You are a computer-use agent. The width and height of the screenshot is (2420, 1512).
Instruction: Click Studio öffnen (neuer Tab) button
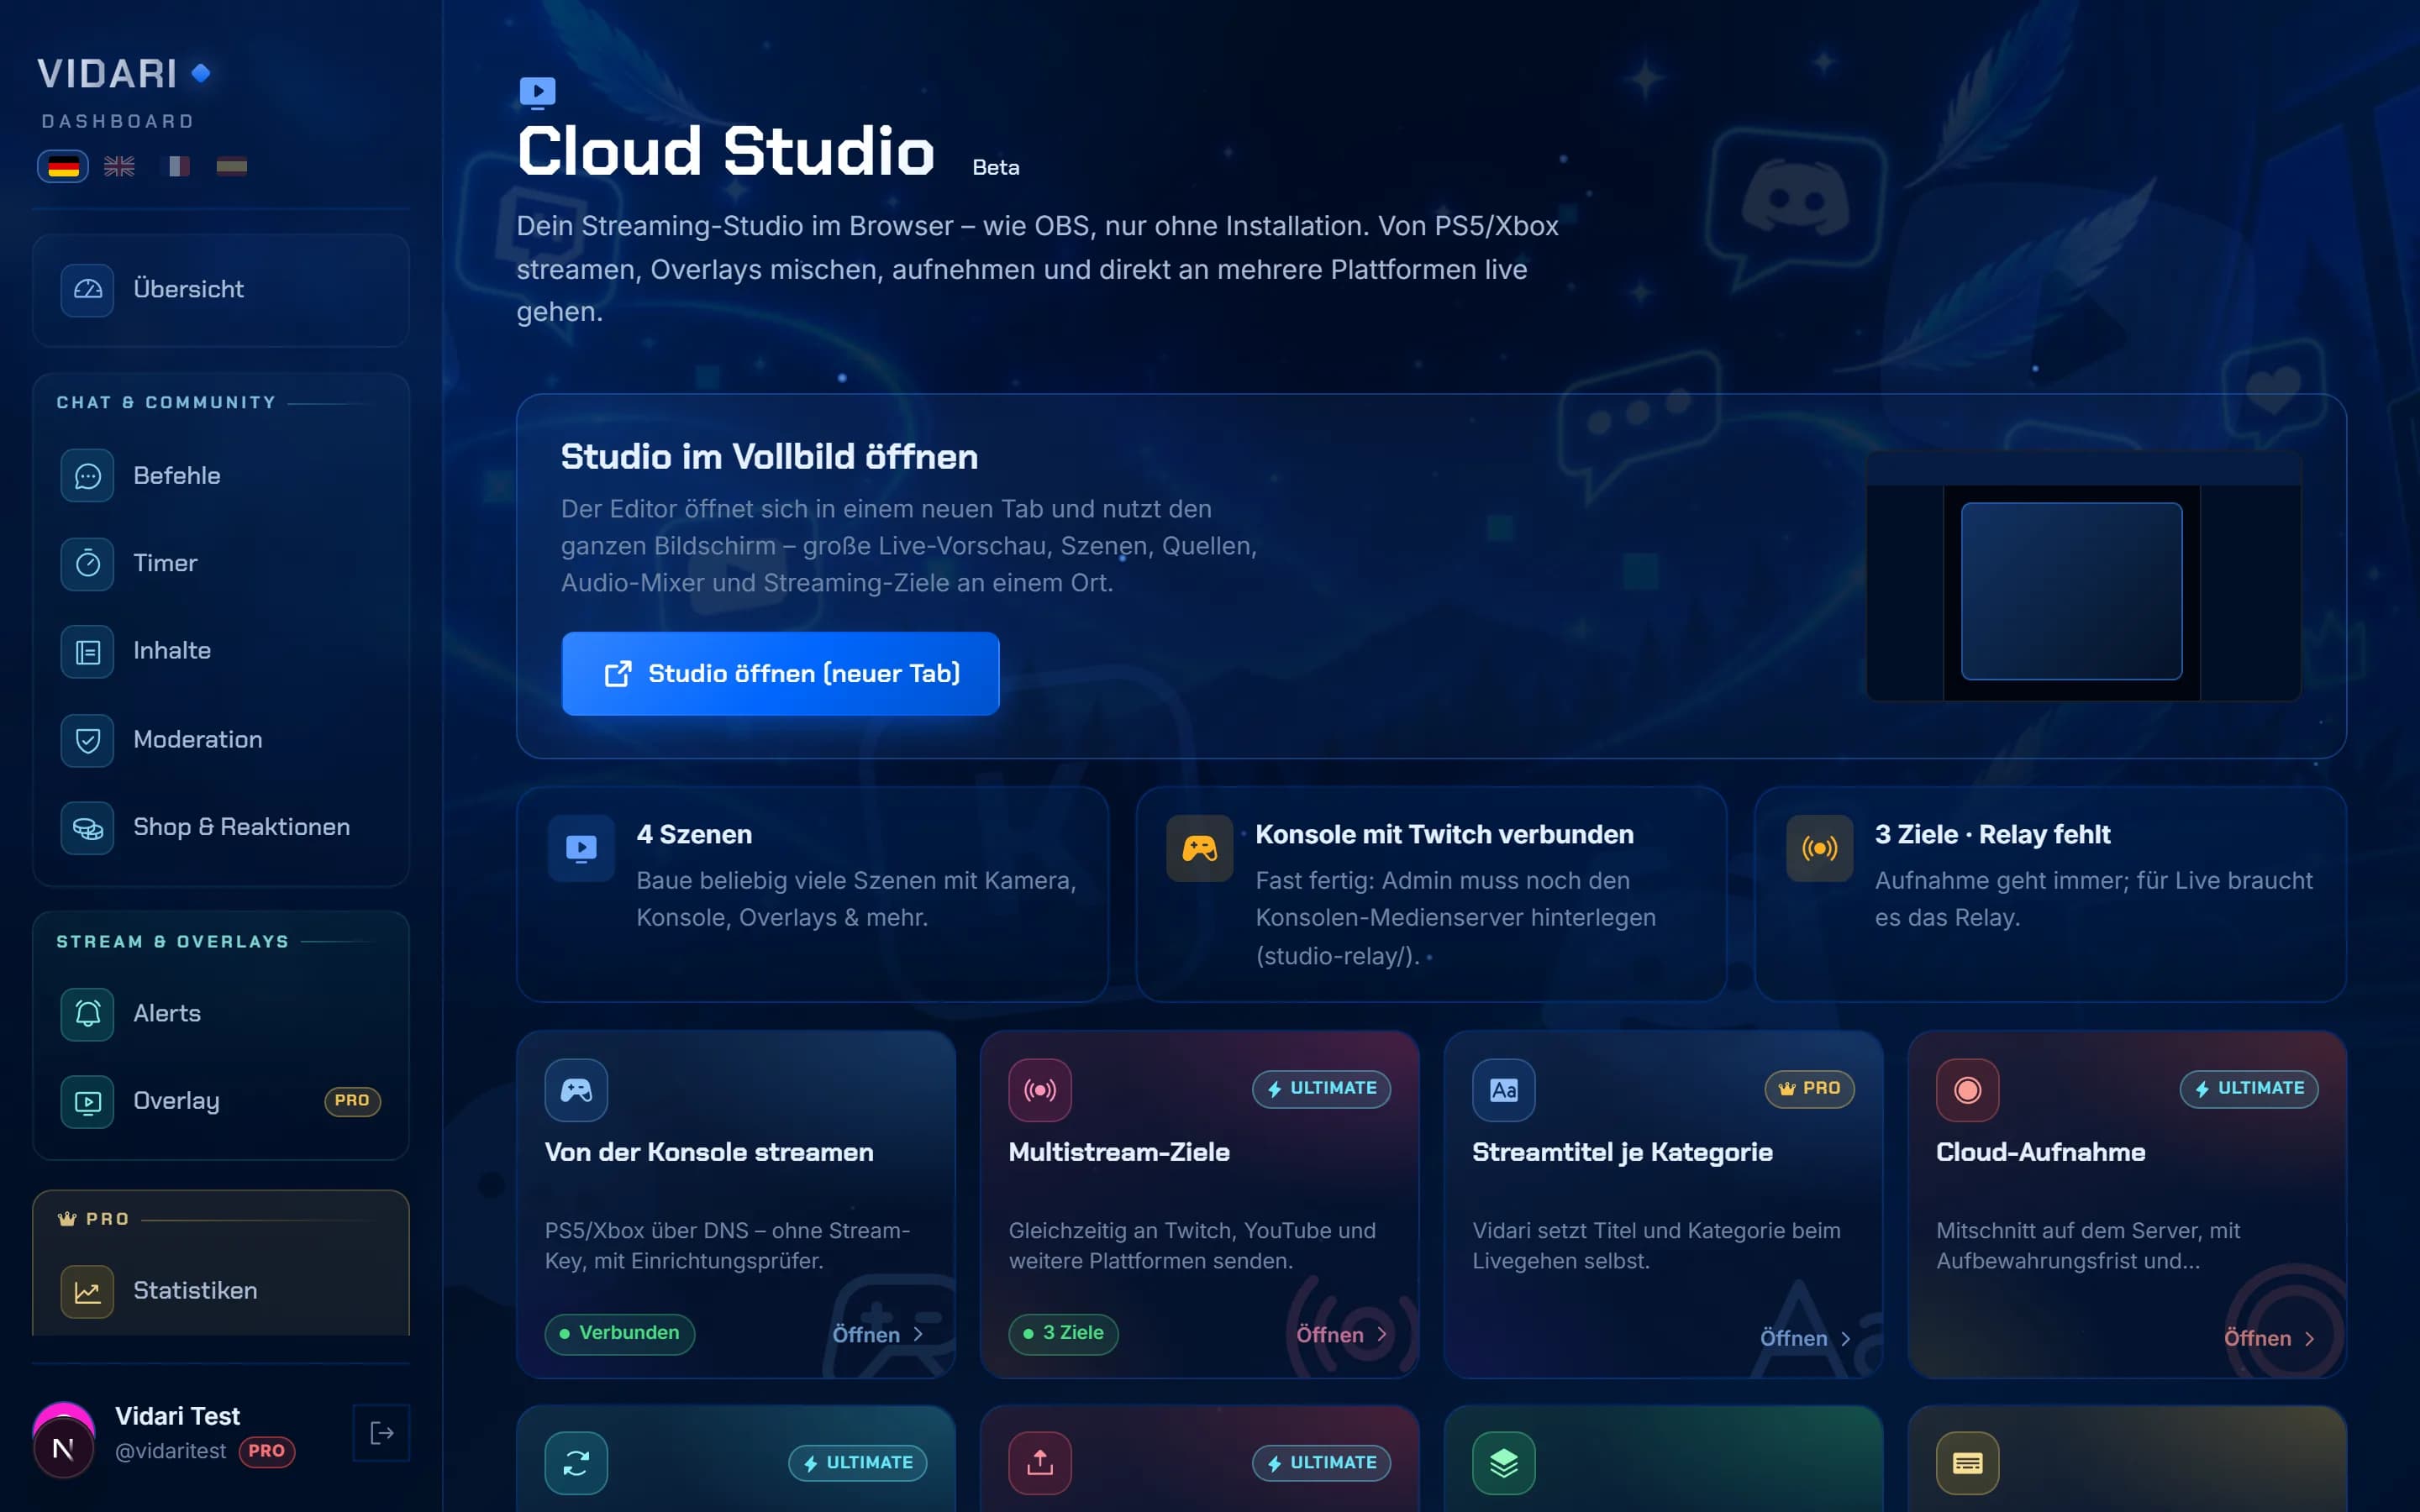tap(780, 674)
